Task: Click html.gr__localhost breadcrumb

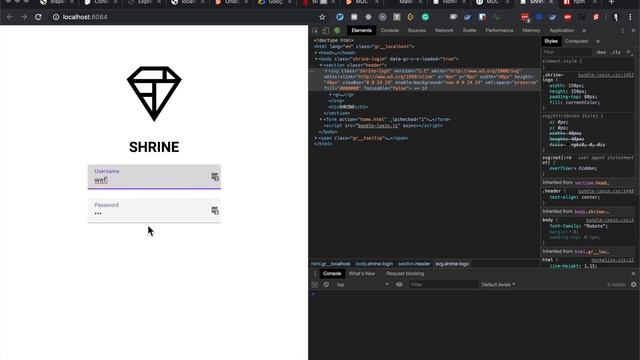Action: [x=331, y=264]
